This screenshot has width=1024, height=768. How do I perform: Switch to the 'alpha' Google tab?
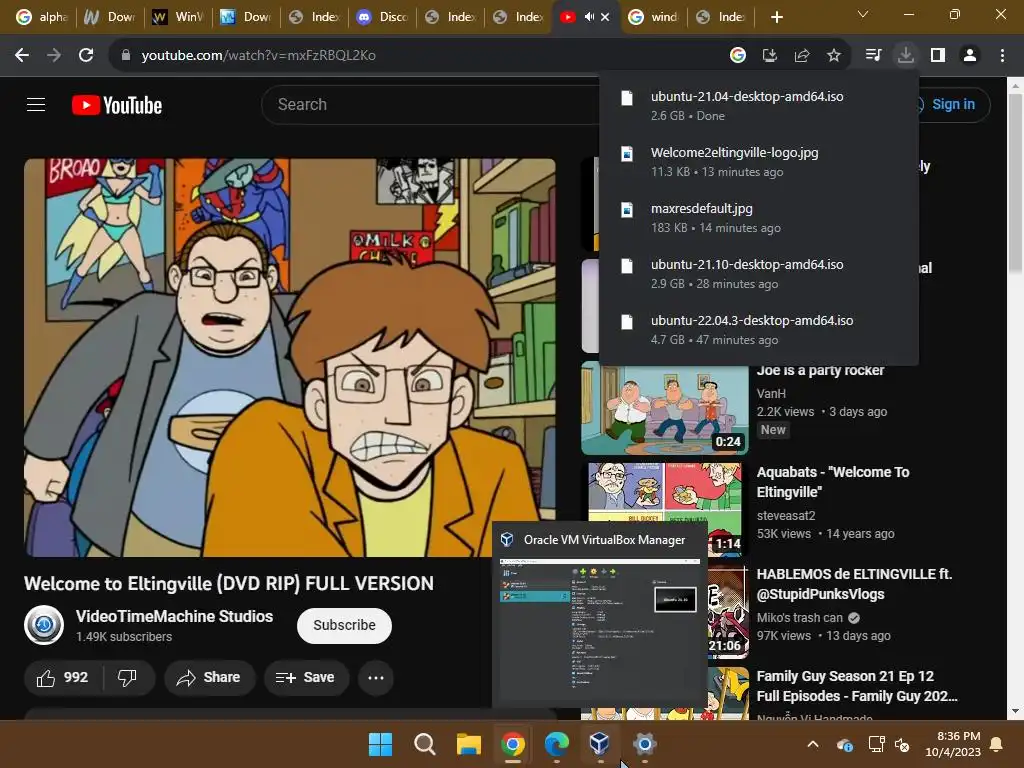(42, 17)
